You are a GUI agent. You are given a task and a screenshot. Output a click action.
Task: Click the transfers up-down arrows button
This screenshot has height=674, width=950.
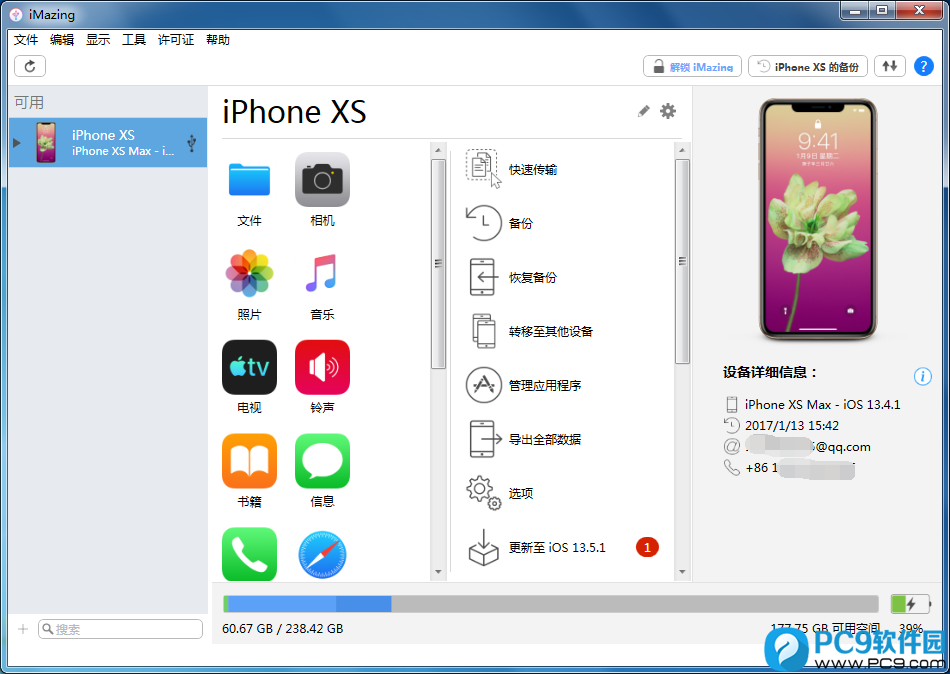[x=889, y=66]
